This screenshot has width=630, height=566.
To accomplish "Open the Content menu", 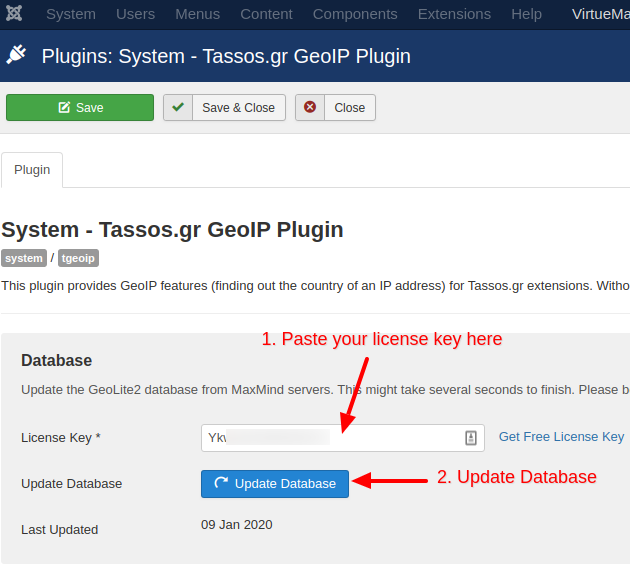I will (266, 14).
